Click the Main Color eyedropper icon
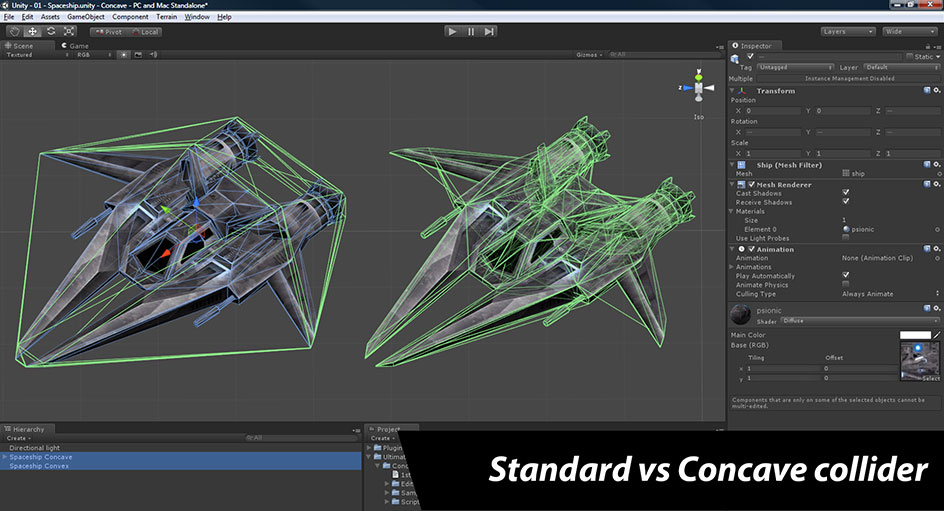This screenshot has width=944, height=511. point(936,335)
